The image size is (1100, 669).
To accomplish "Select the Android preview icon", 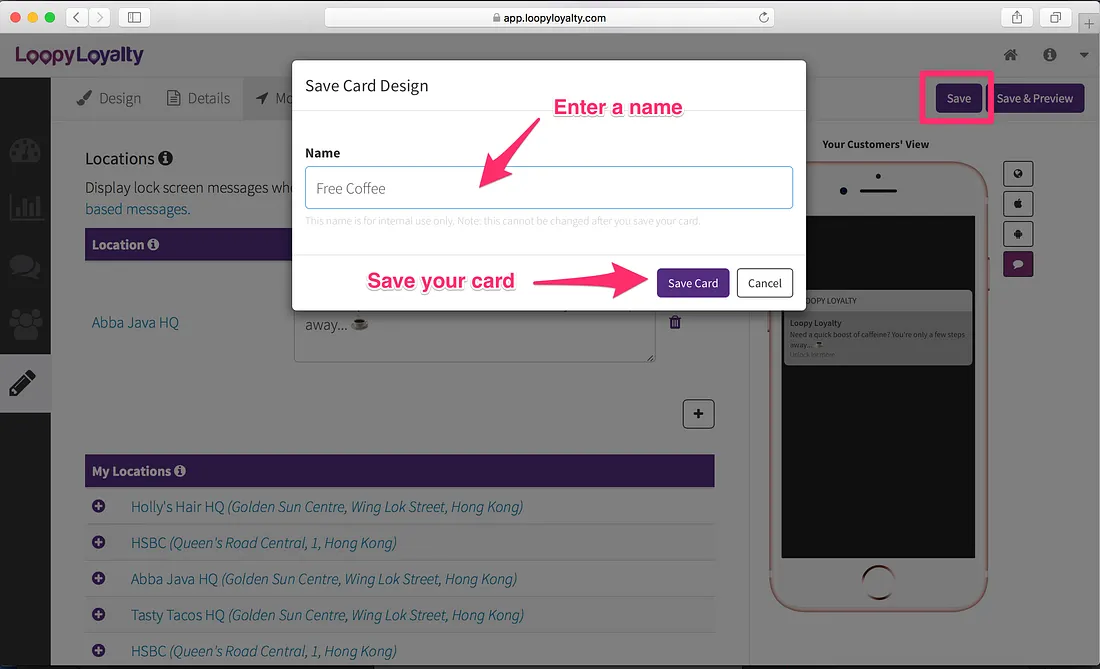I will click(1017, 234).
